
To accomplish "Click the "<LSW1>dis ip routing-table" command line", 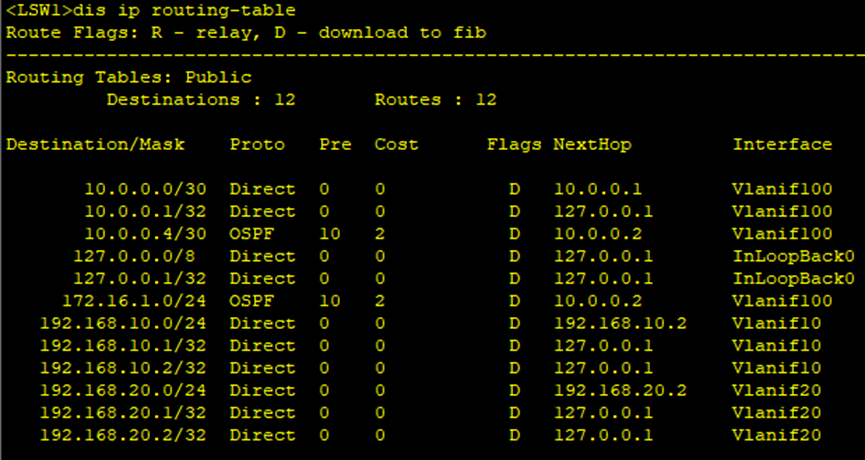I will coord(151,10).
